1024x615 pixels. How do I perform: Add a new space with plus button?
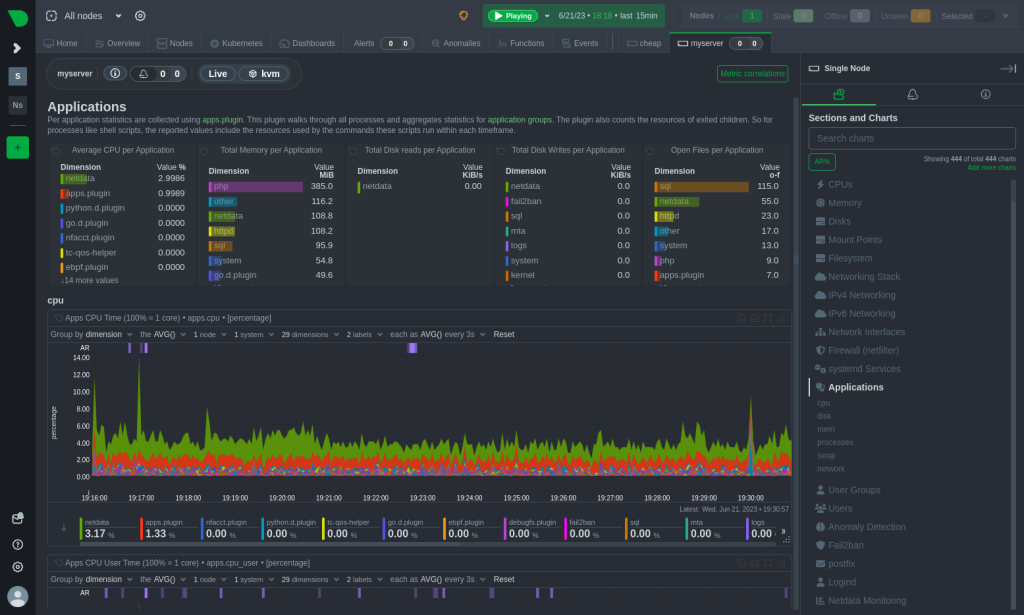click(x=18, y=148)
